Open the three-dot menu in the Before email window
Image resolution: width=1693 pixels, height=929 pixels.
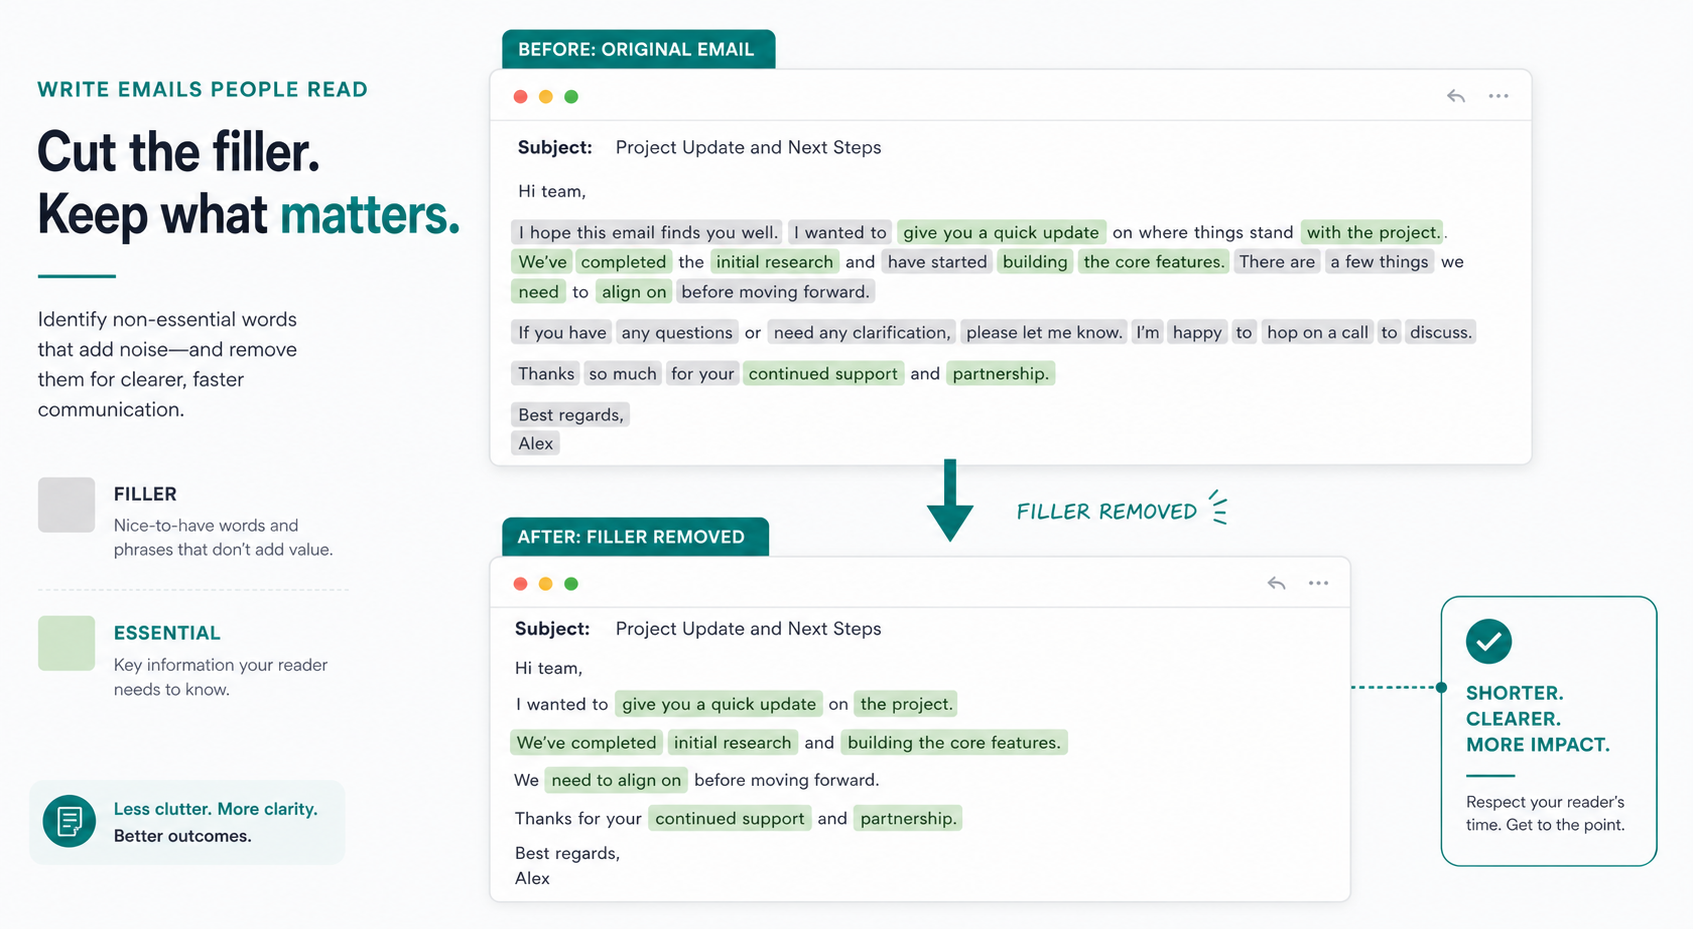(1498, 96)
